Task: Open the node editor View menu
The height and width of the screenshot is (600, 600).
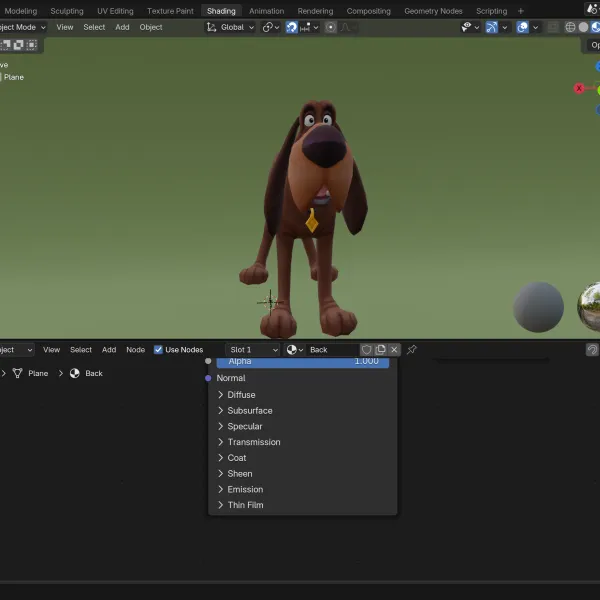Action: pyautogui.click(x=51, y=350)
